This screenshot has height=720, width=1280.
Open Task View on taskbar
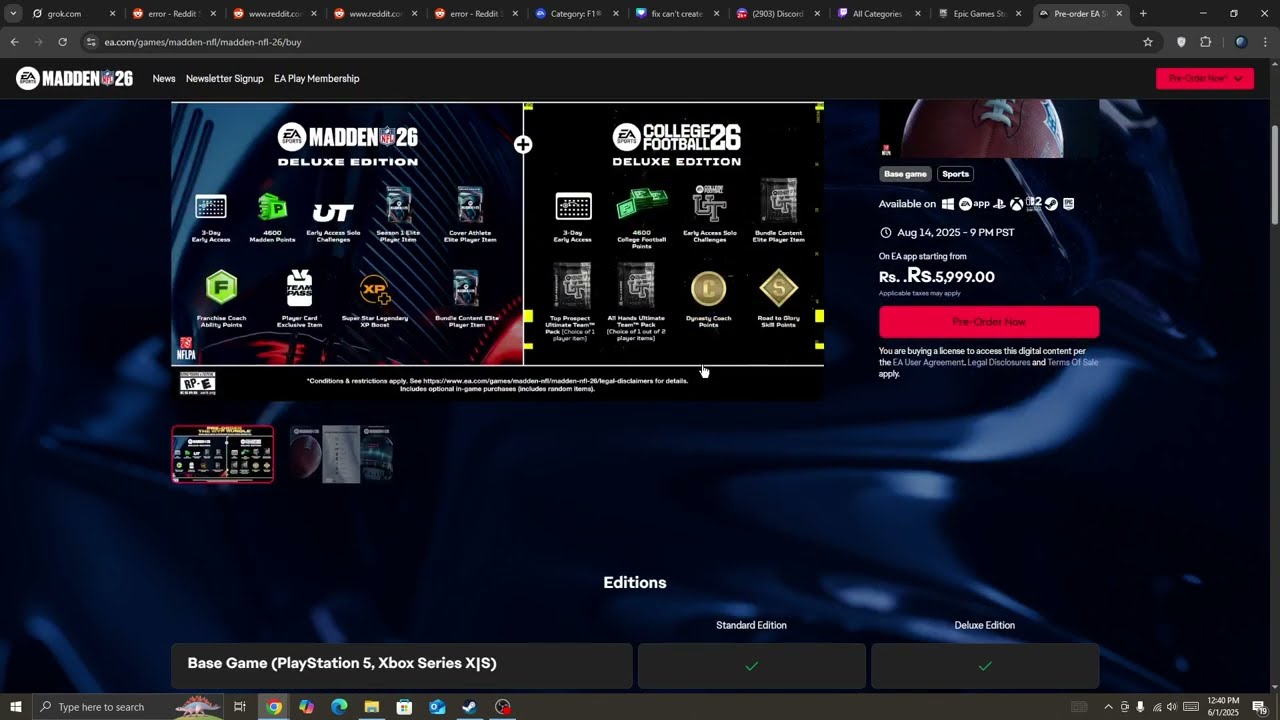coord(240,707)
